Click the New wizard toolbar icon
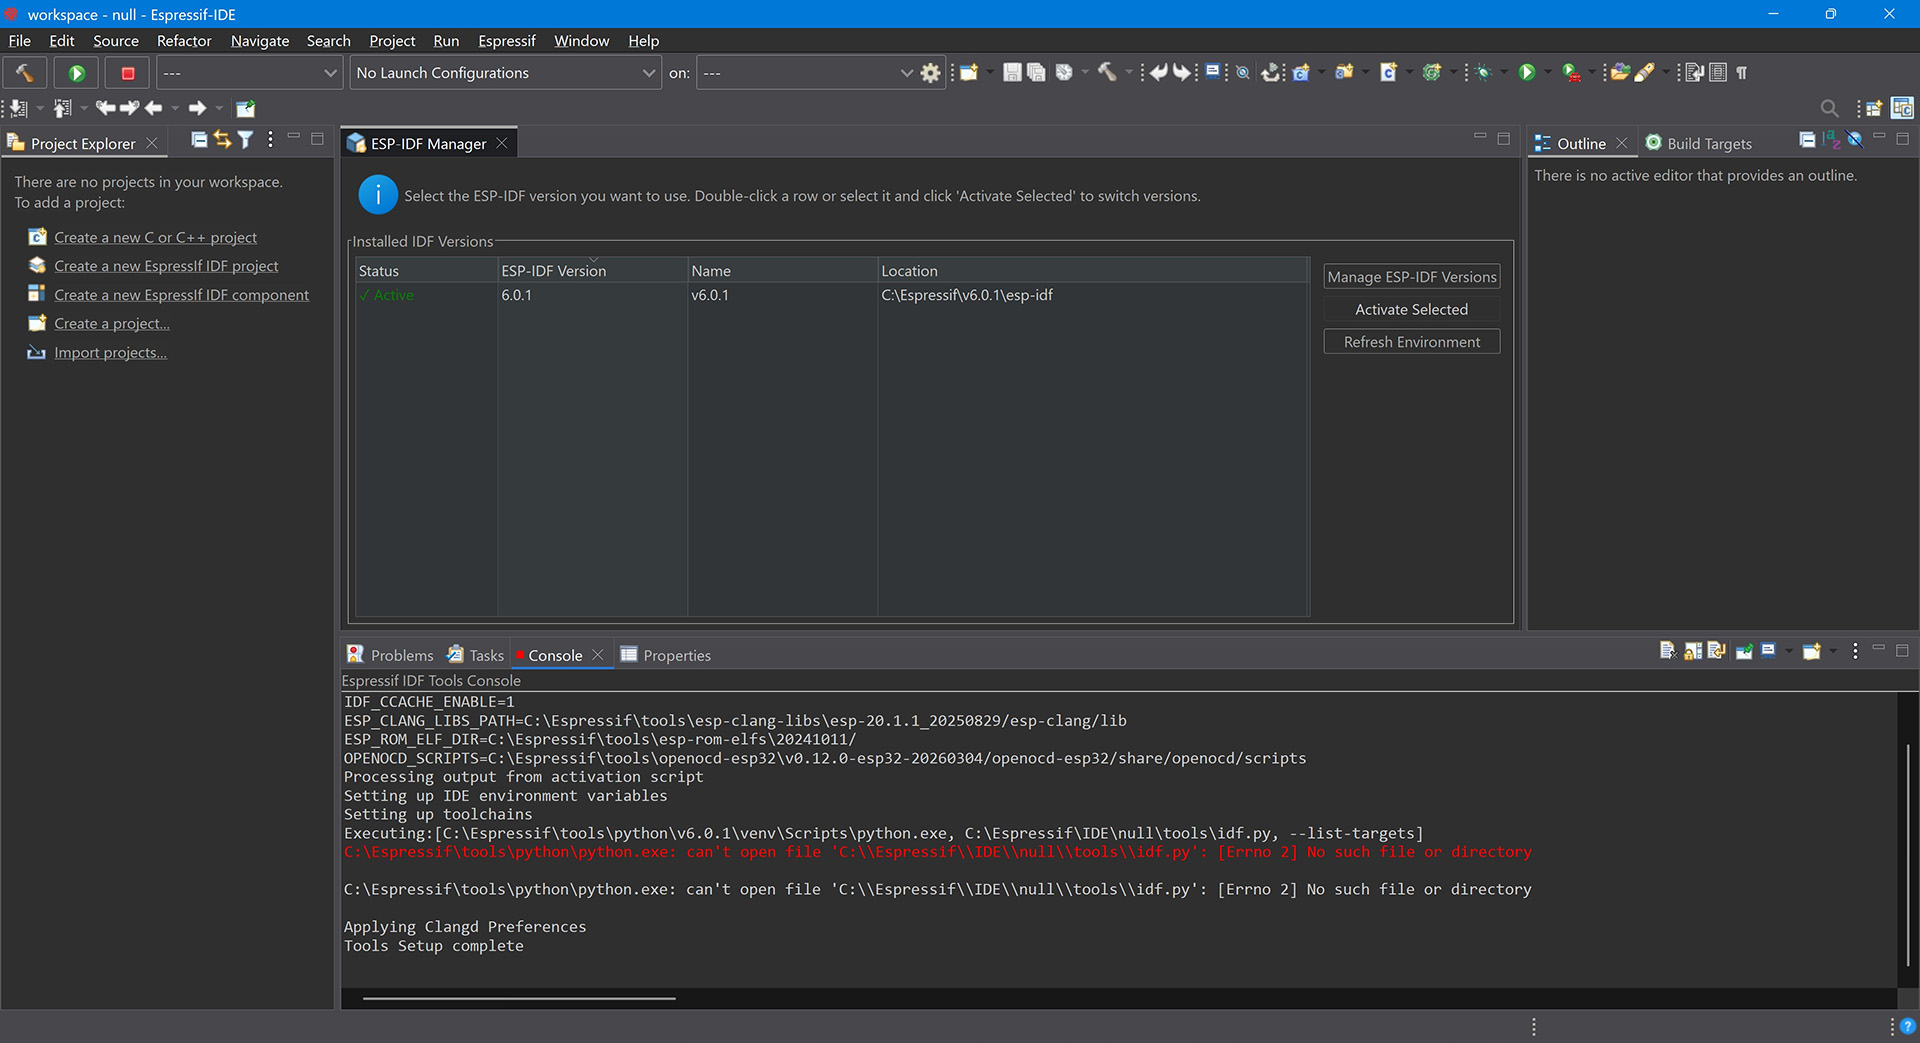The width and height of the screenshot is (1920, 1043). pyautogui.click(x=969, y=72)
